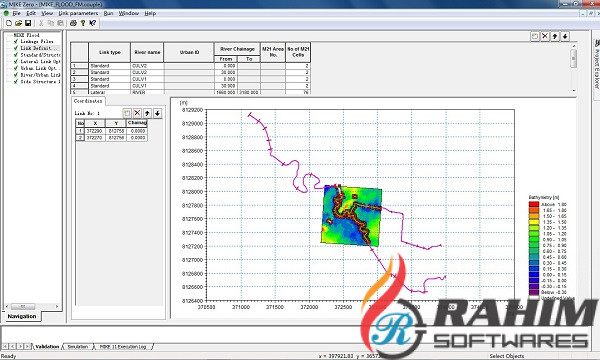Click the X value of coordinate point 1
Viewport: 600px width, 360px height.
tap(95, 131)
